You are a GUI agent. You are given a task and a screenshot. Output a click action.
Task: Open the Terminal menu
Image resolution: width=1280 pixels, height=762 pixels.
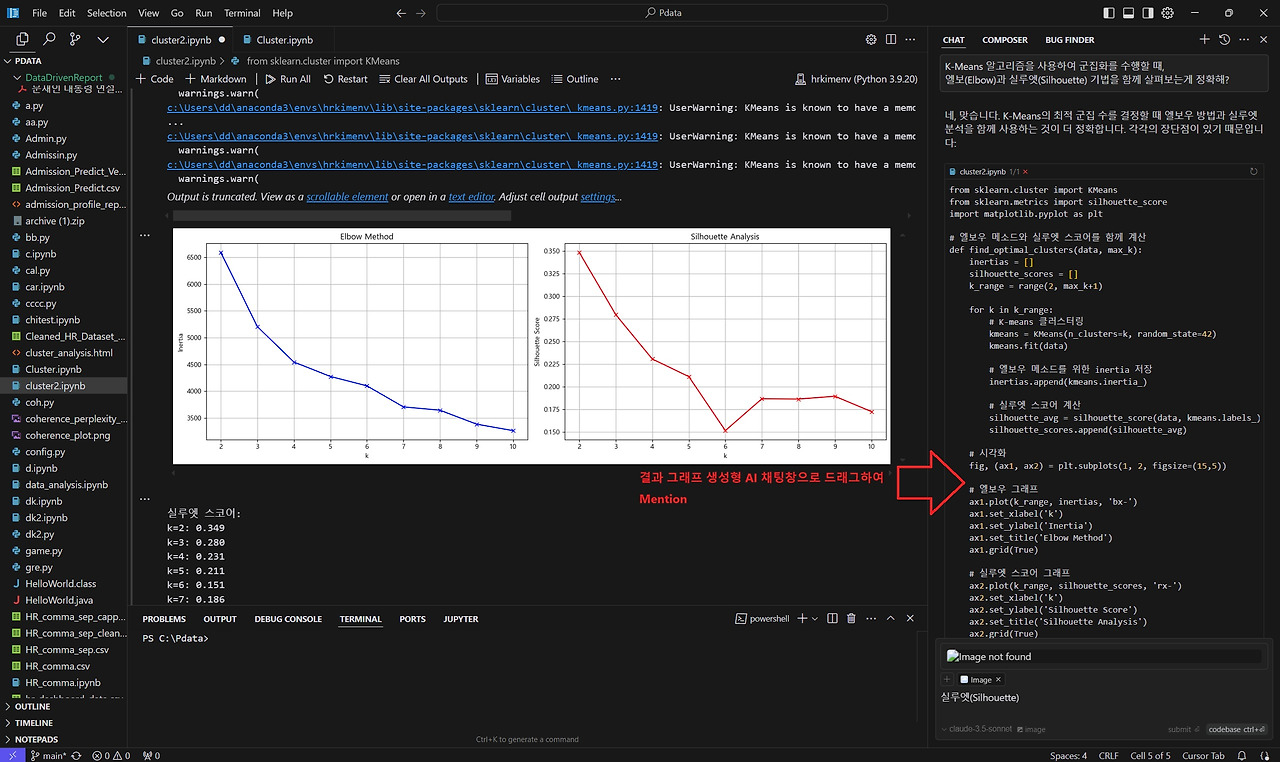pos(242,13)
